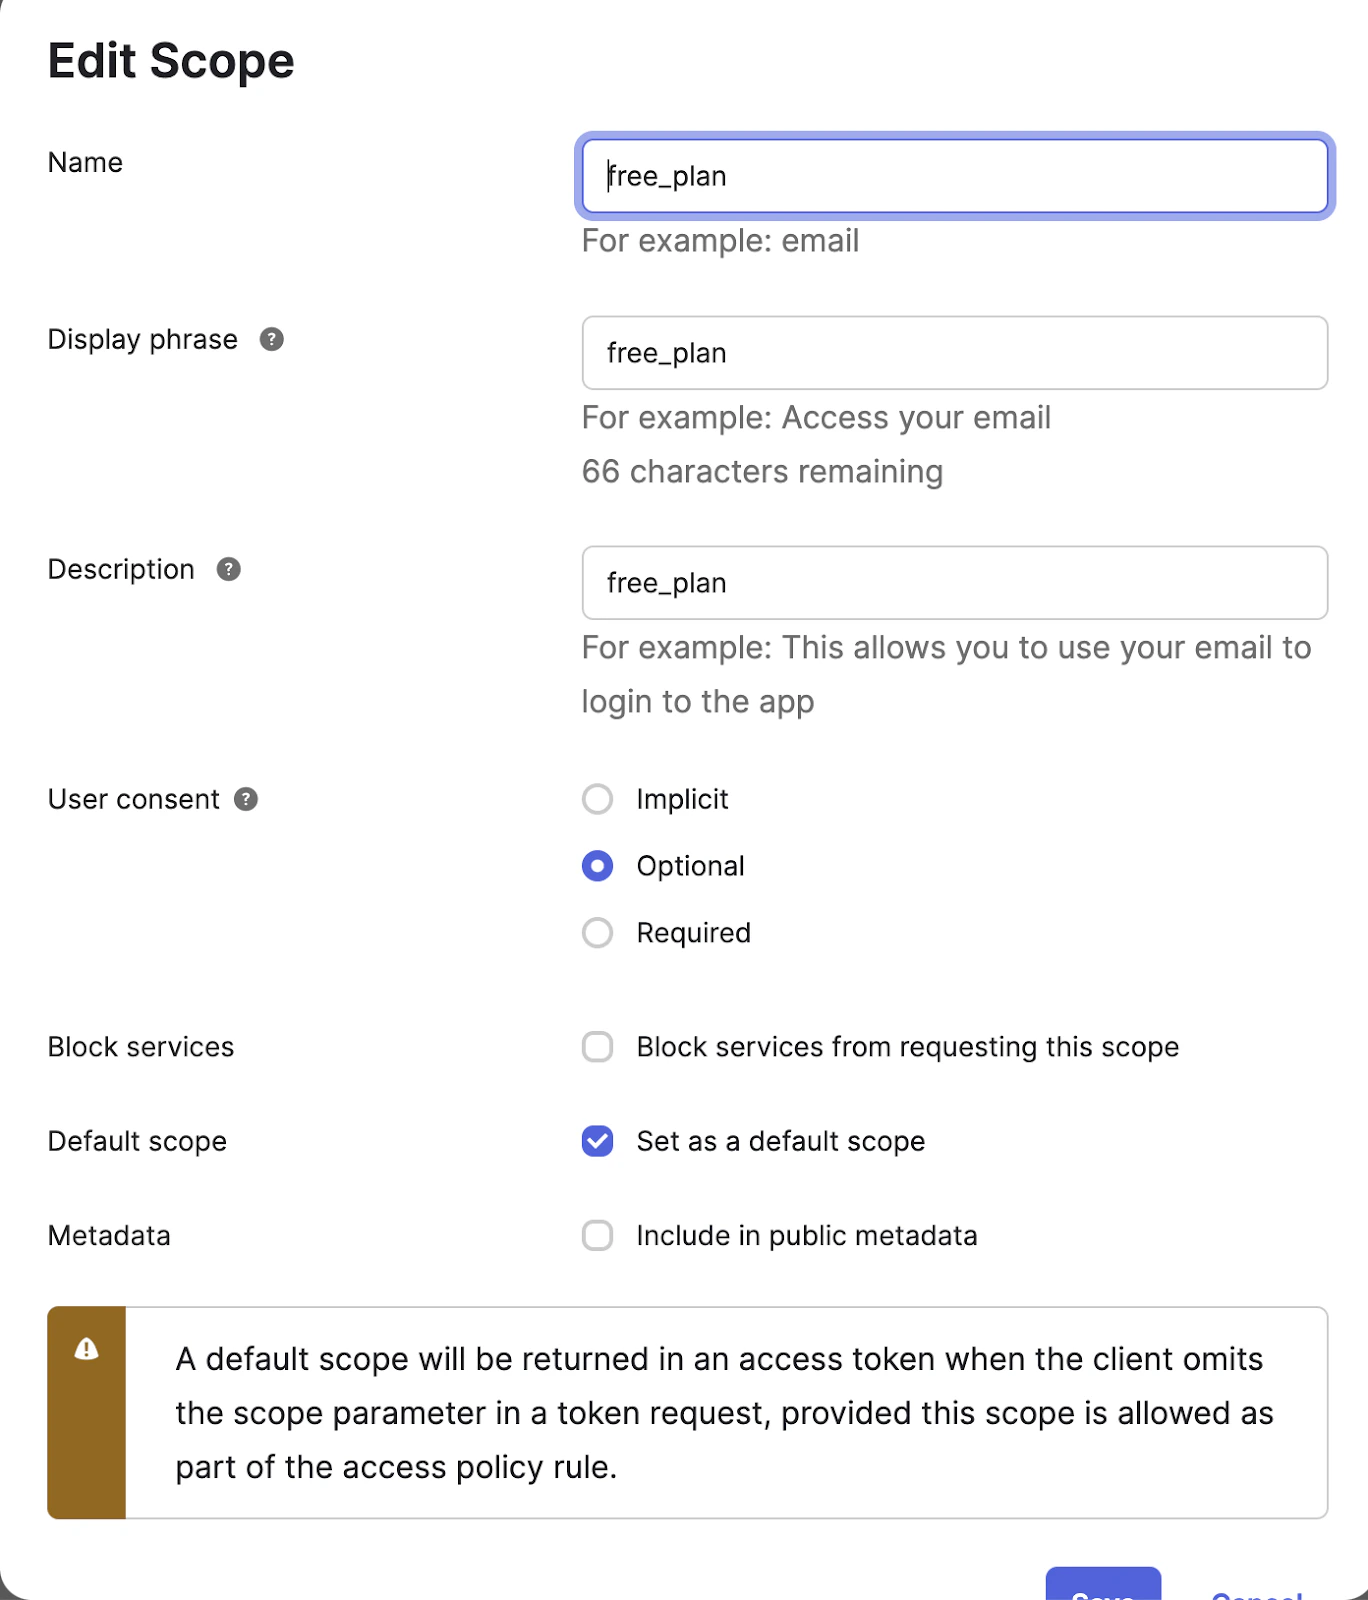The width and height of the screenshot is (1368, 1600).
Task: Open help tooltip for Description
Action: pos(228,569)
